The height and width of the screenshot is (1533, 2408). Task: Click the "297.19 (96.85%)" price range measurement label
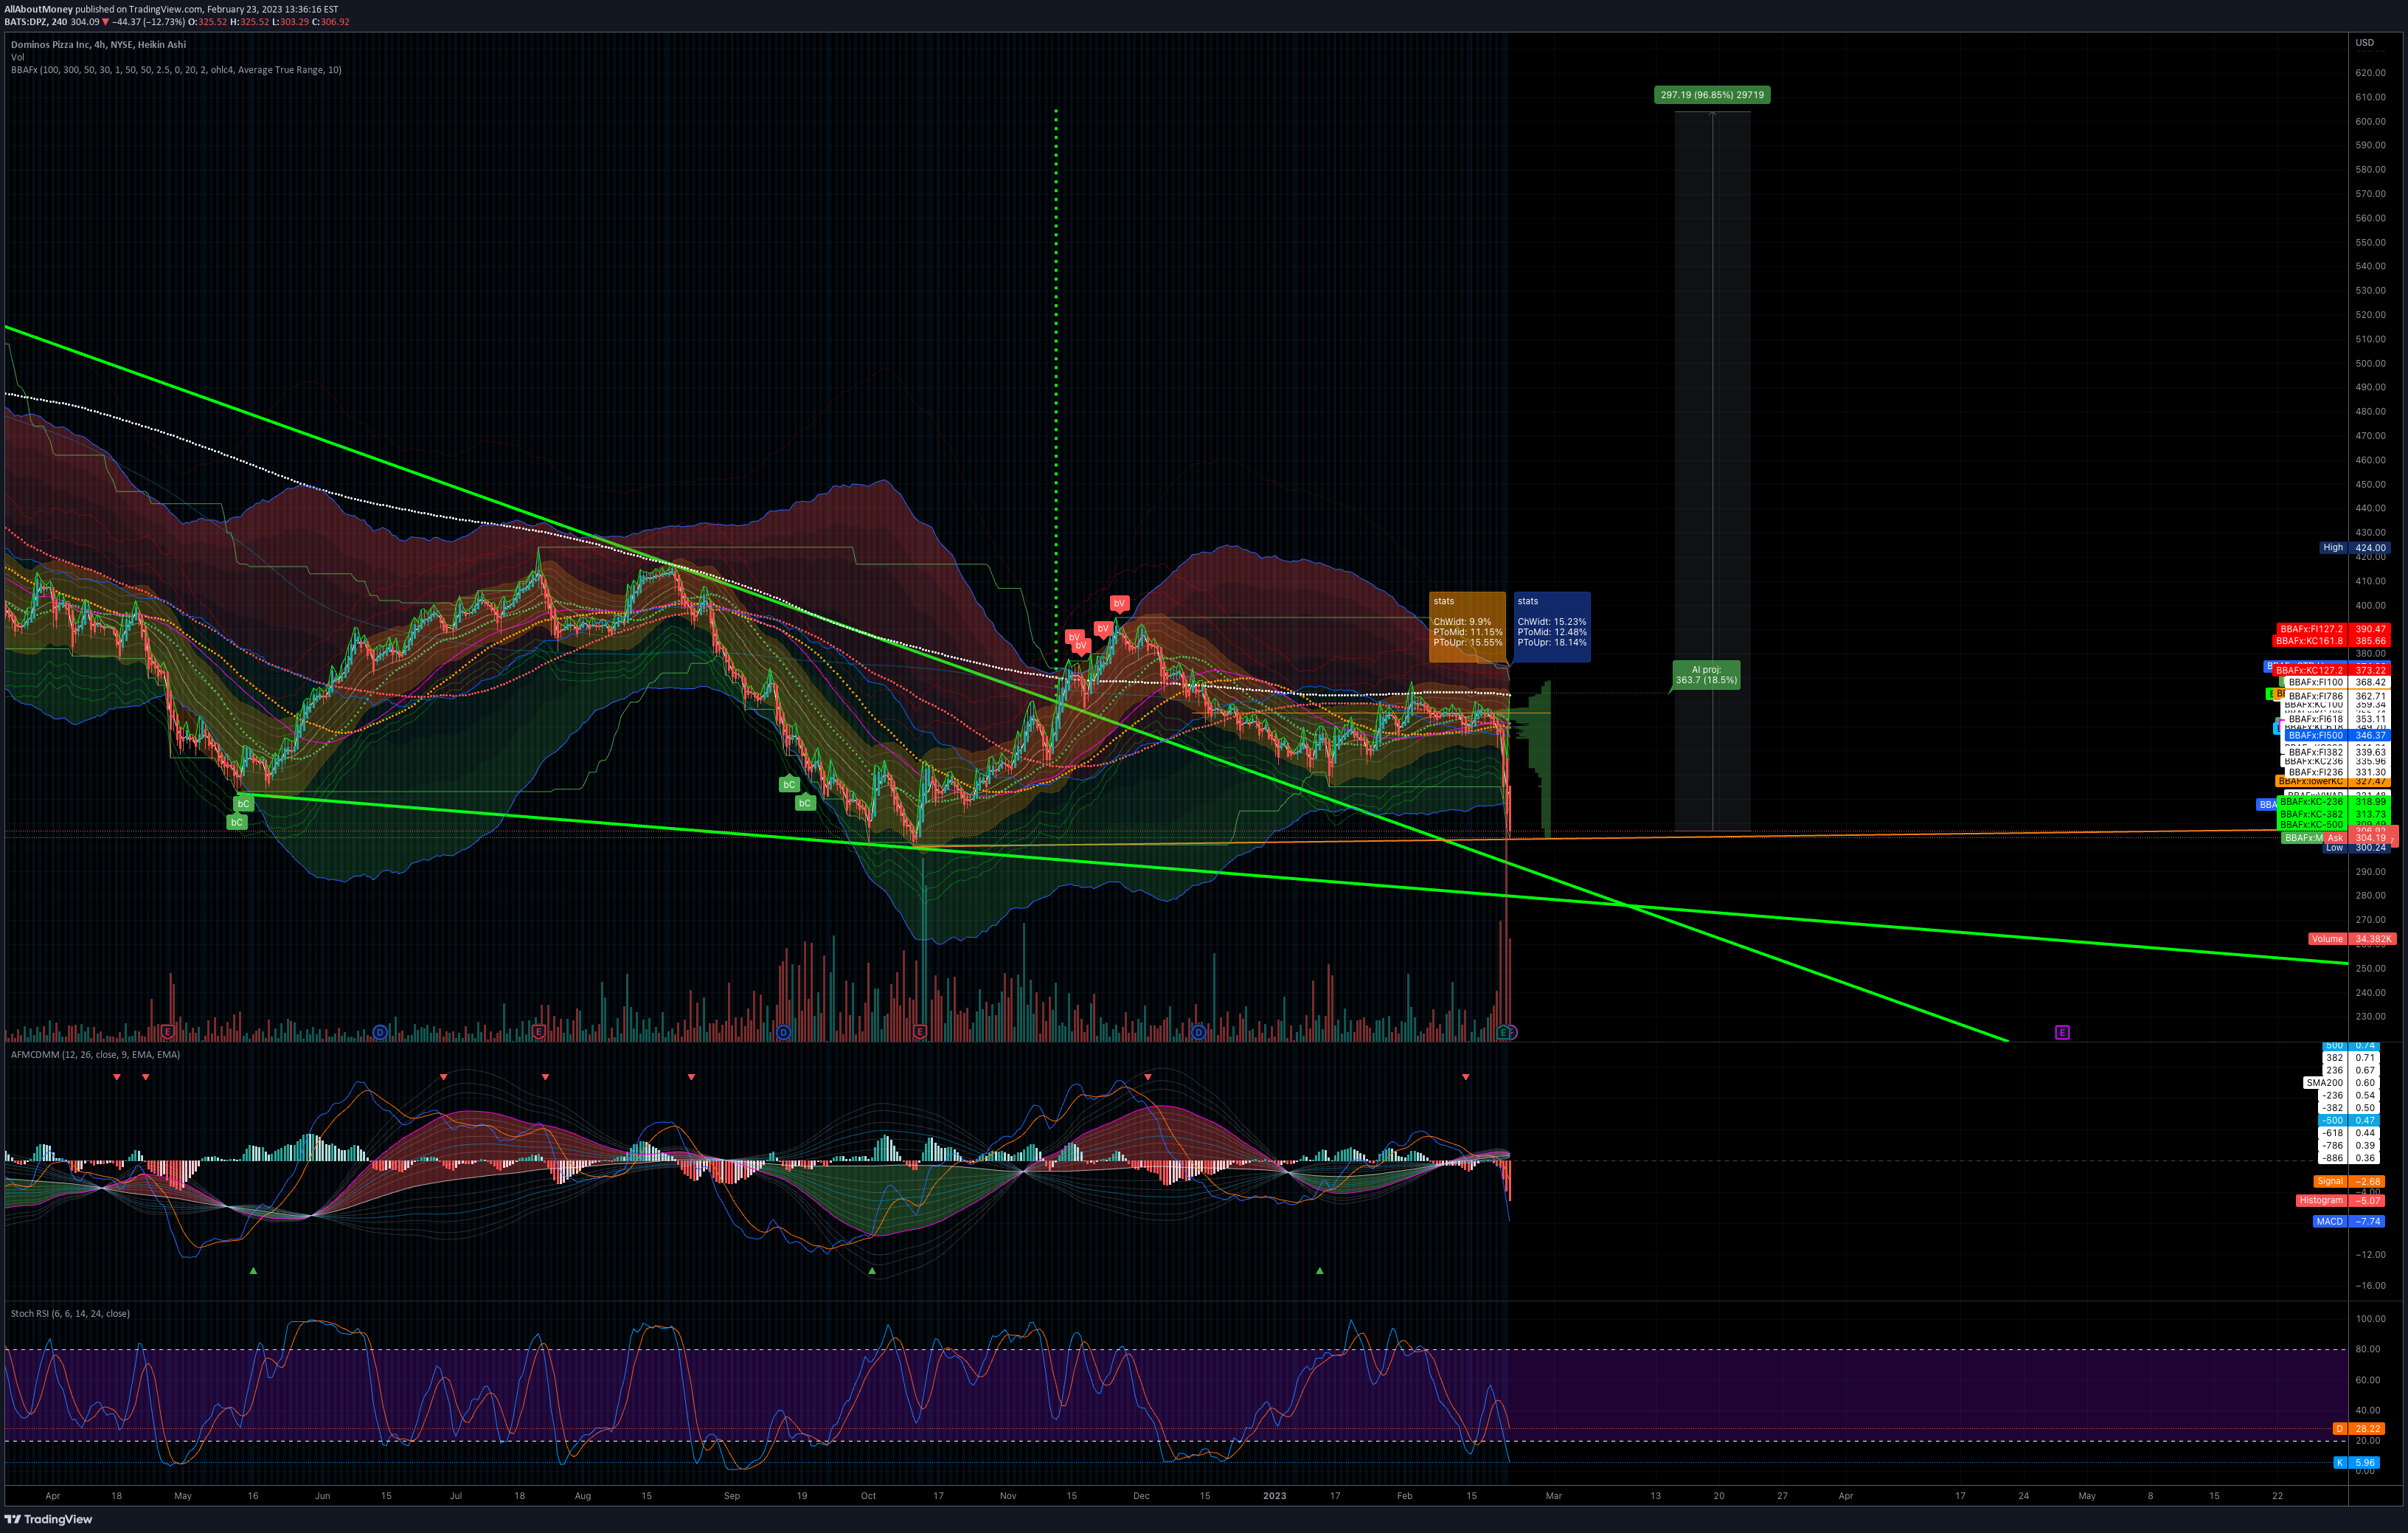tap(1713, 94)
